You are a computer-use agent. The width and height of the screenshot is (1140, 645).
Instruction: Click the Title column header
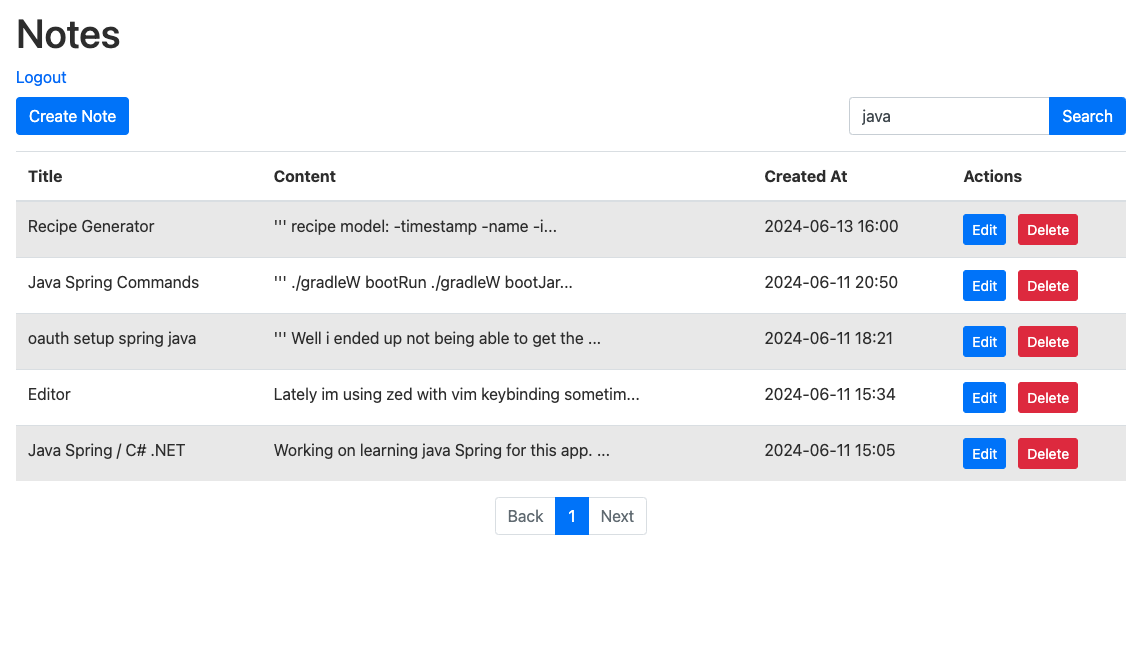[45, 176]
